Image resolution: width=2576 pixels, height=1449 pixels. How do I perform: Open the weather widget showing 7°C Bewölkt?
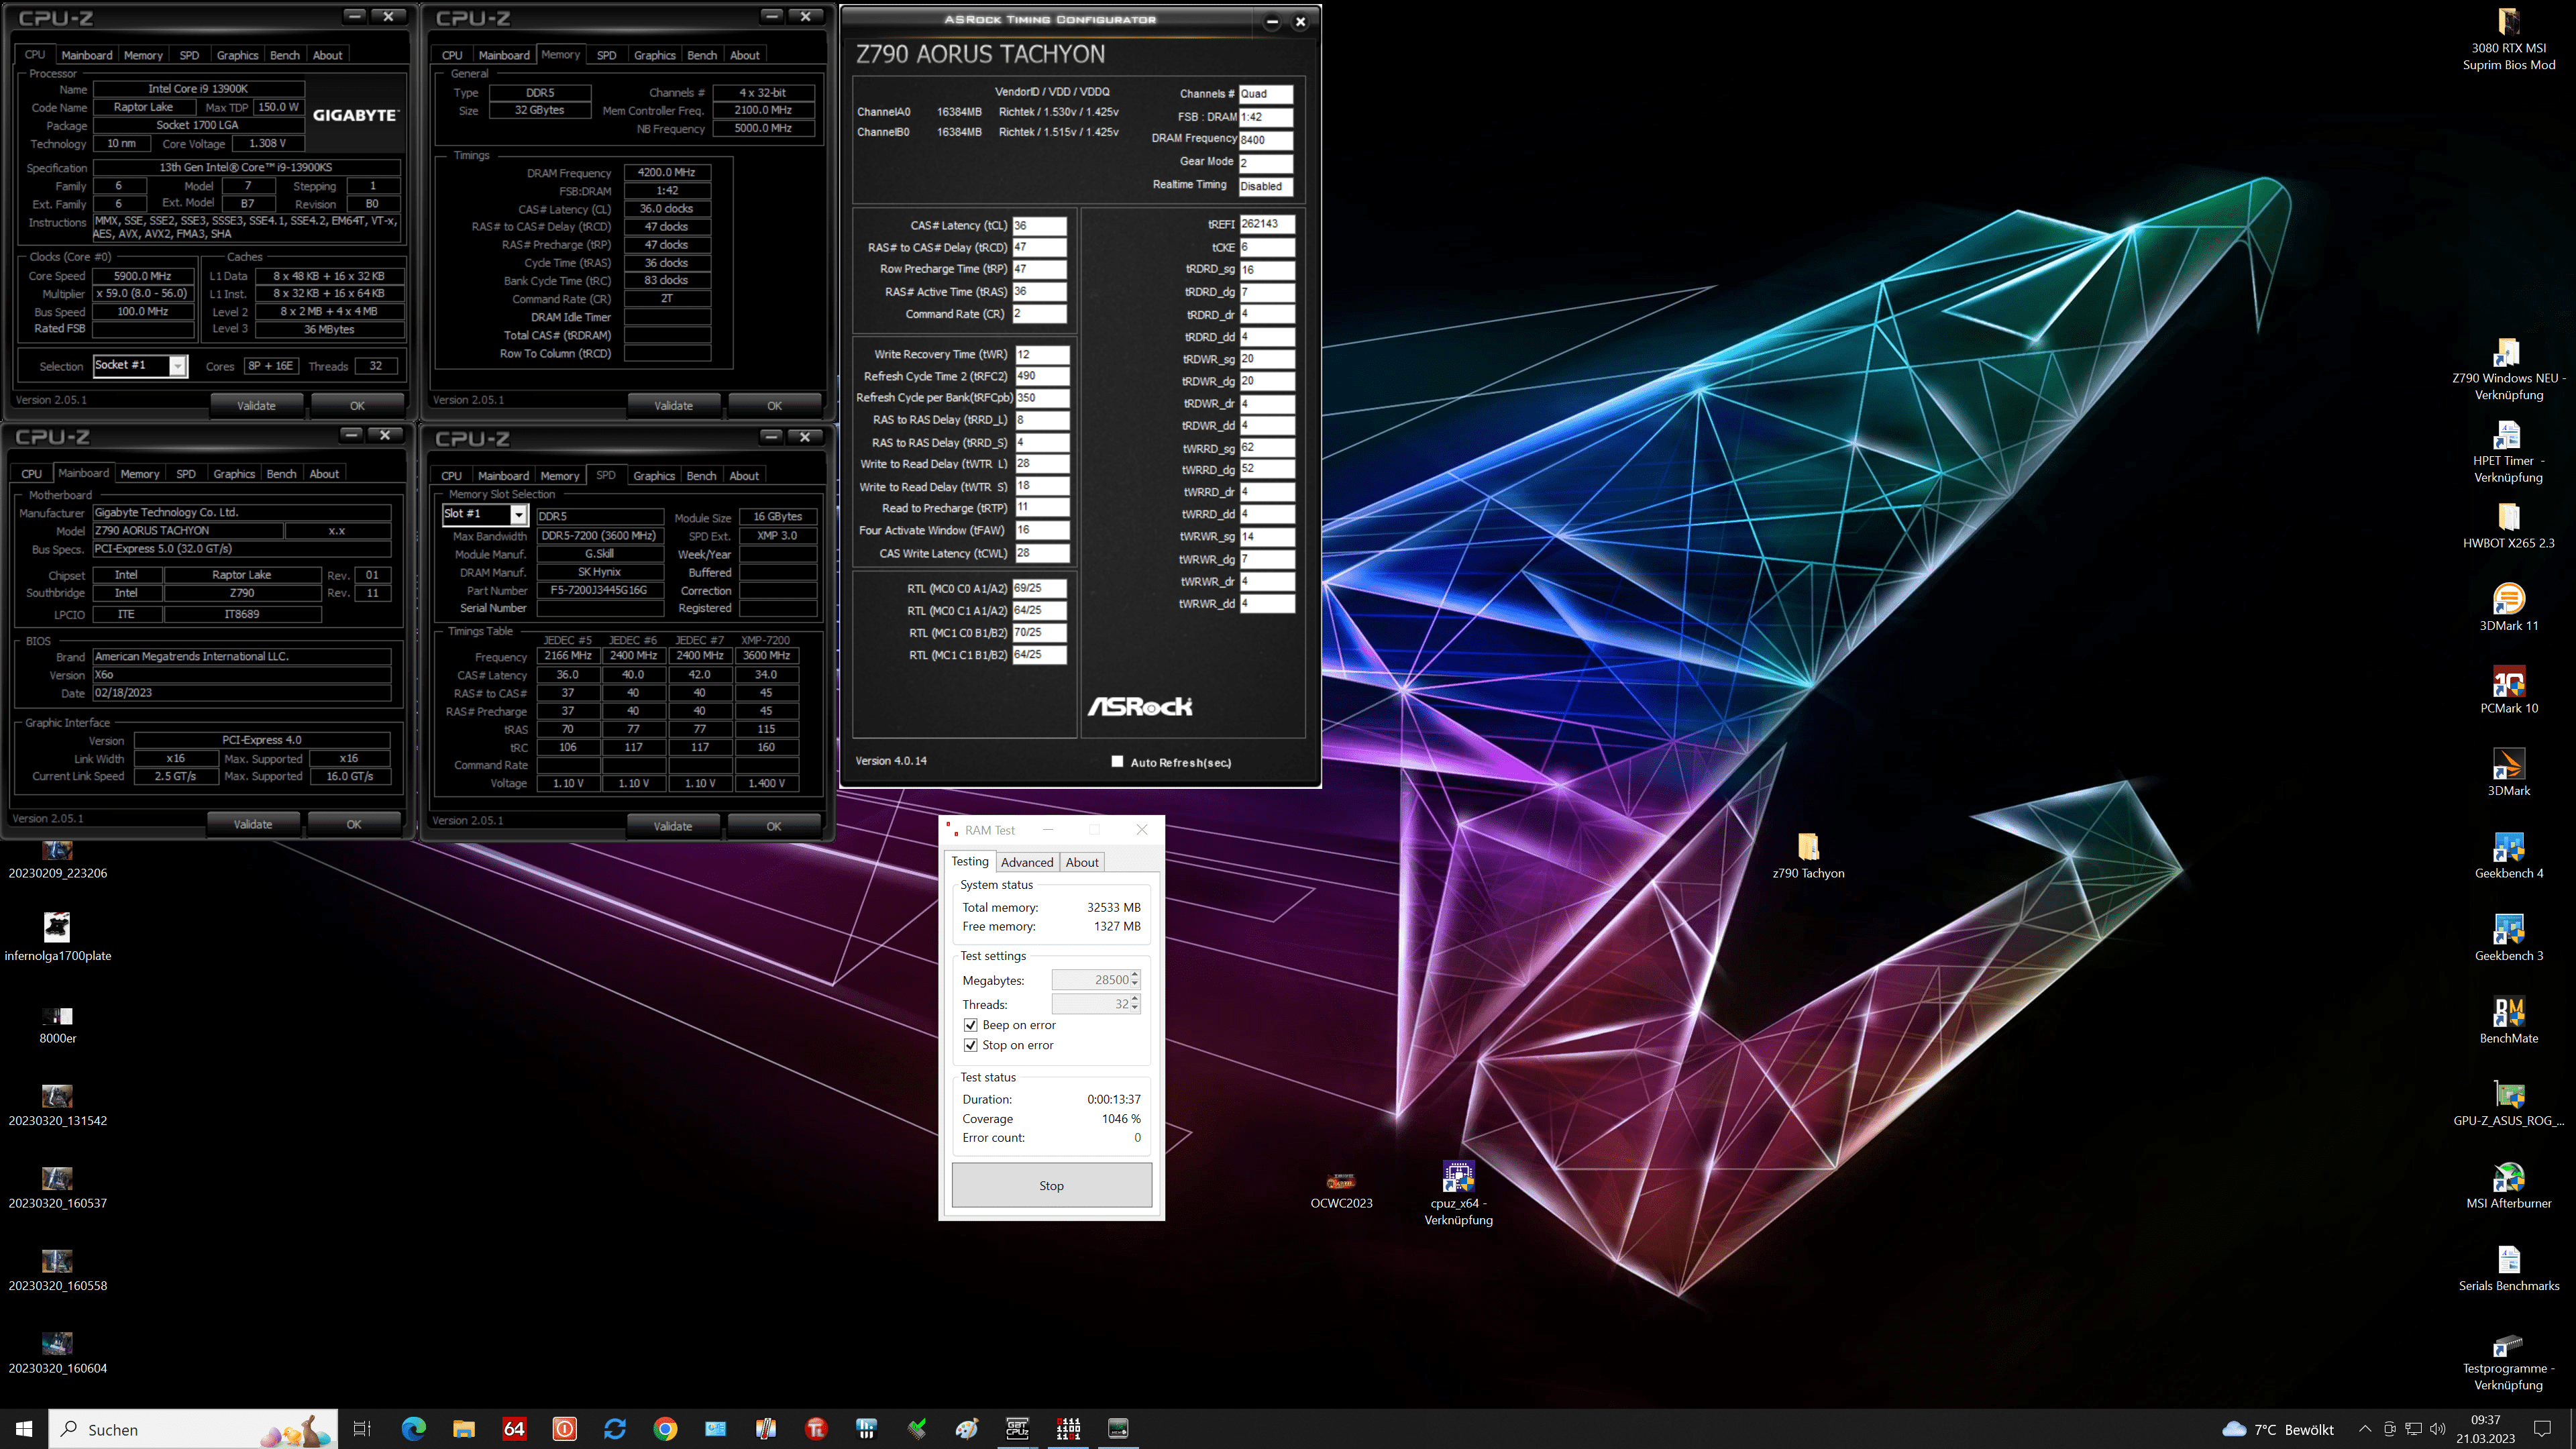click(2278, 1428)
